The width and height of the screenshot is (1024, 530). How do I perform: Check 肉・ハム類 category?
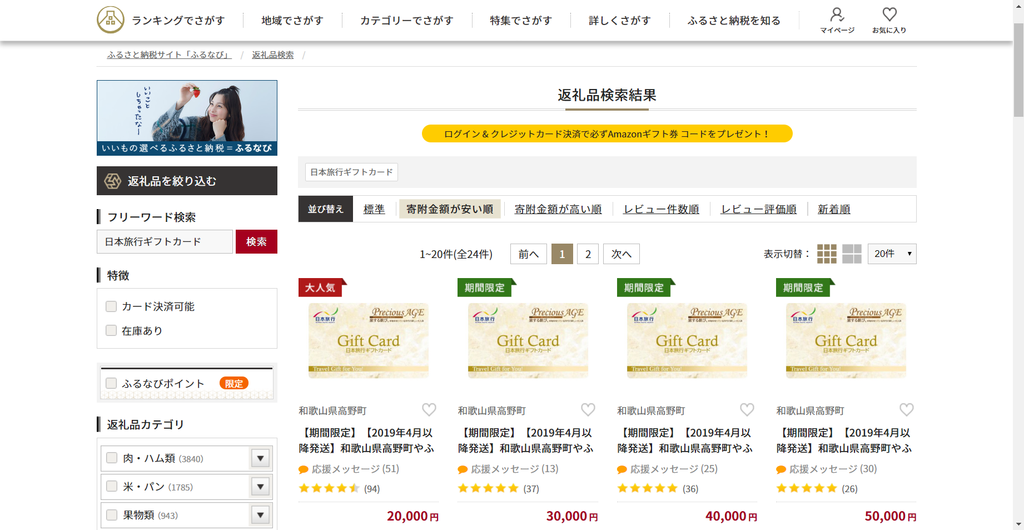coord(112,458)
